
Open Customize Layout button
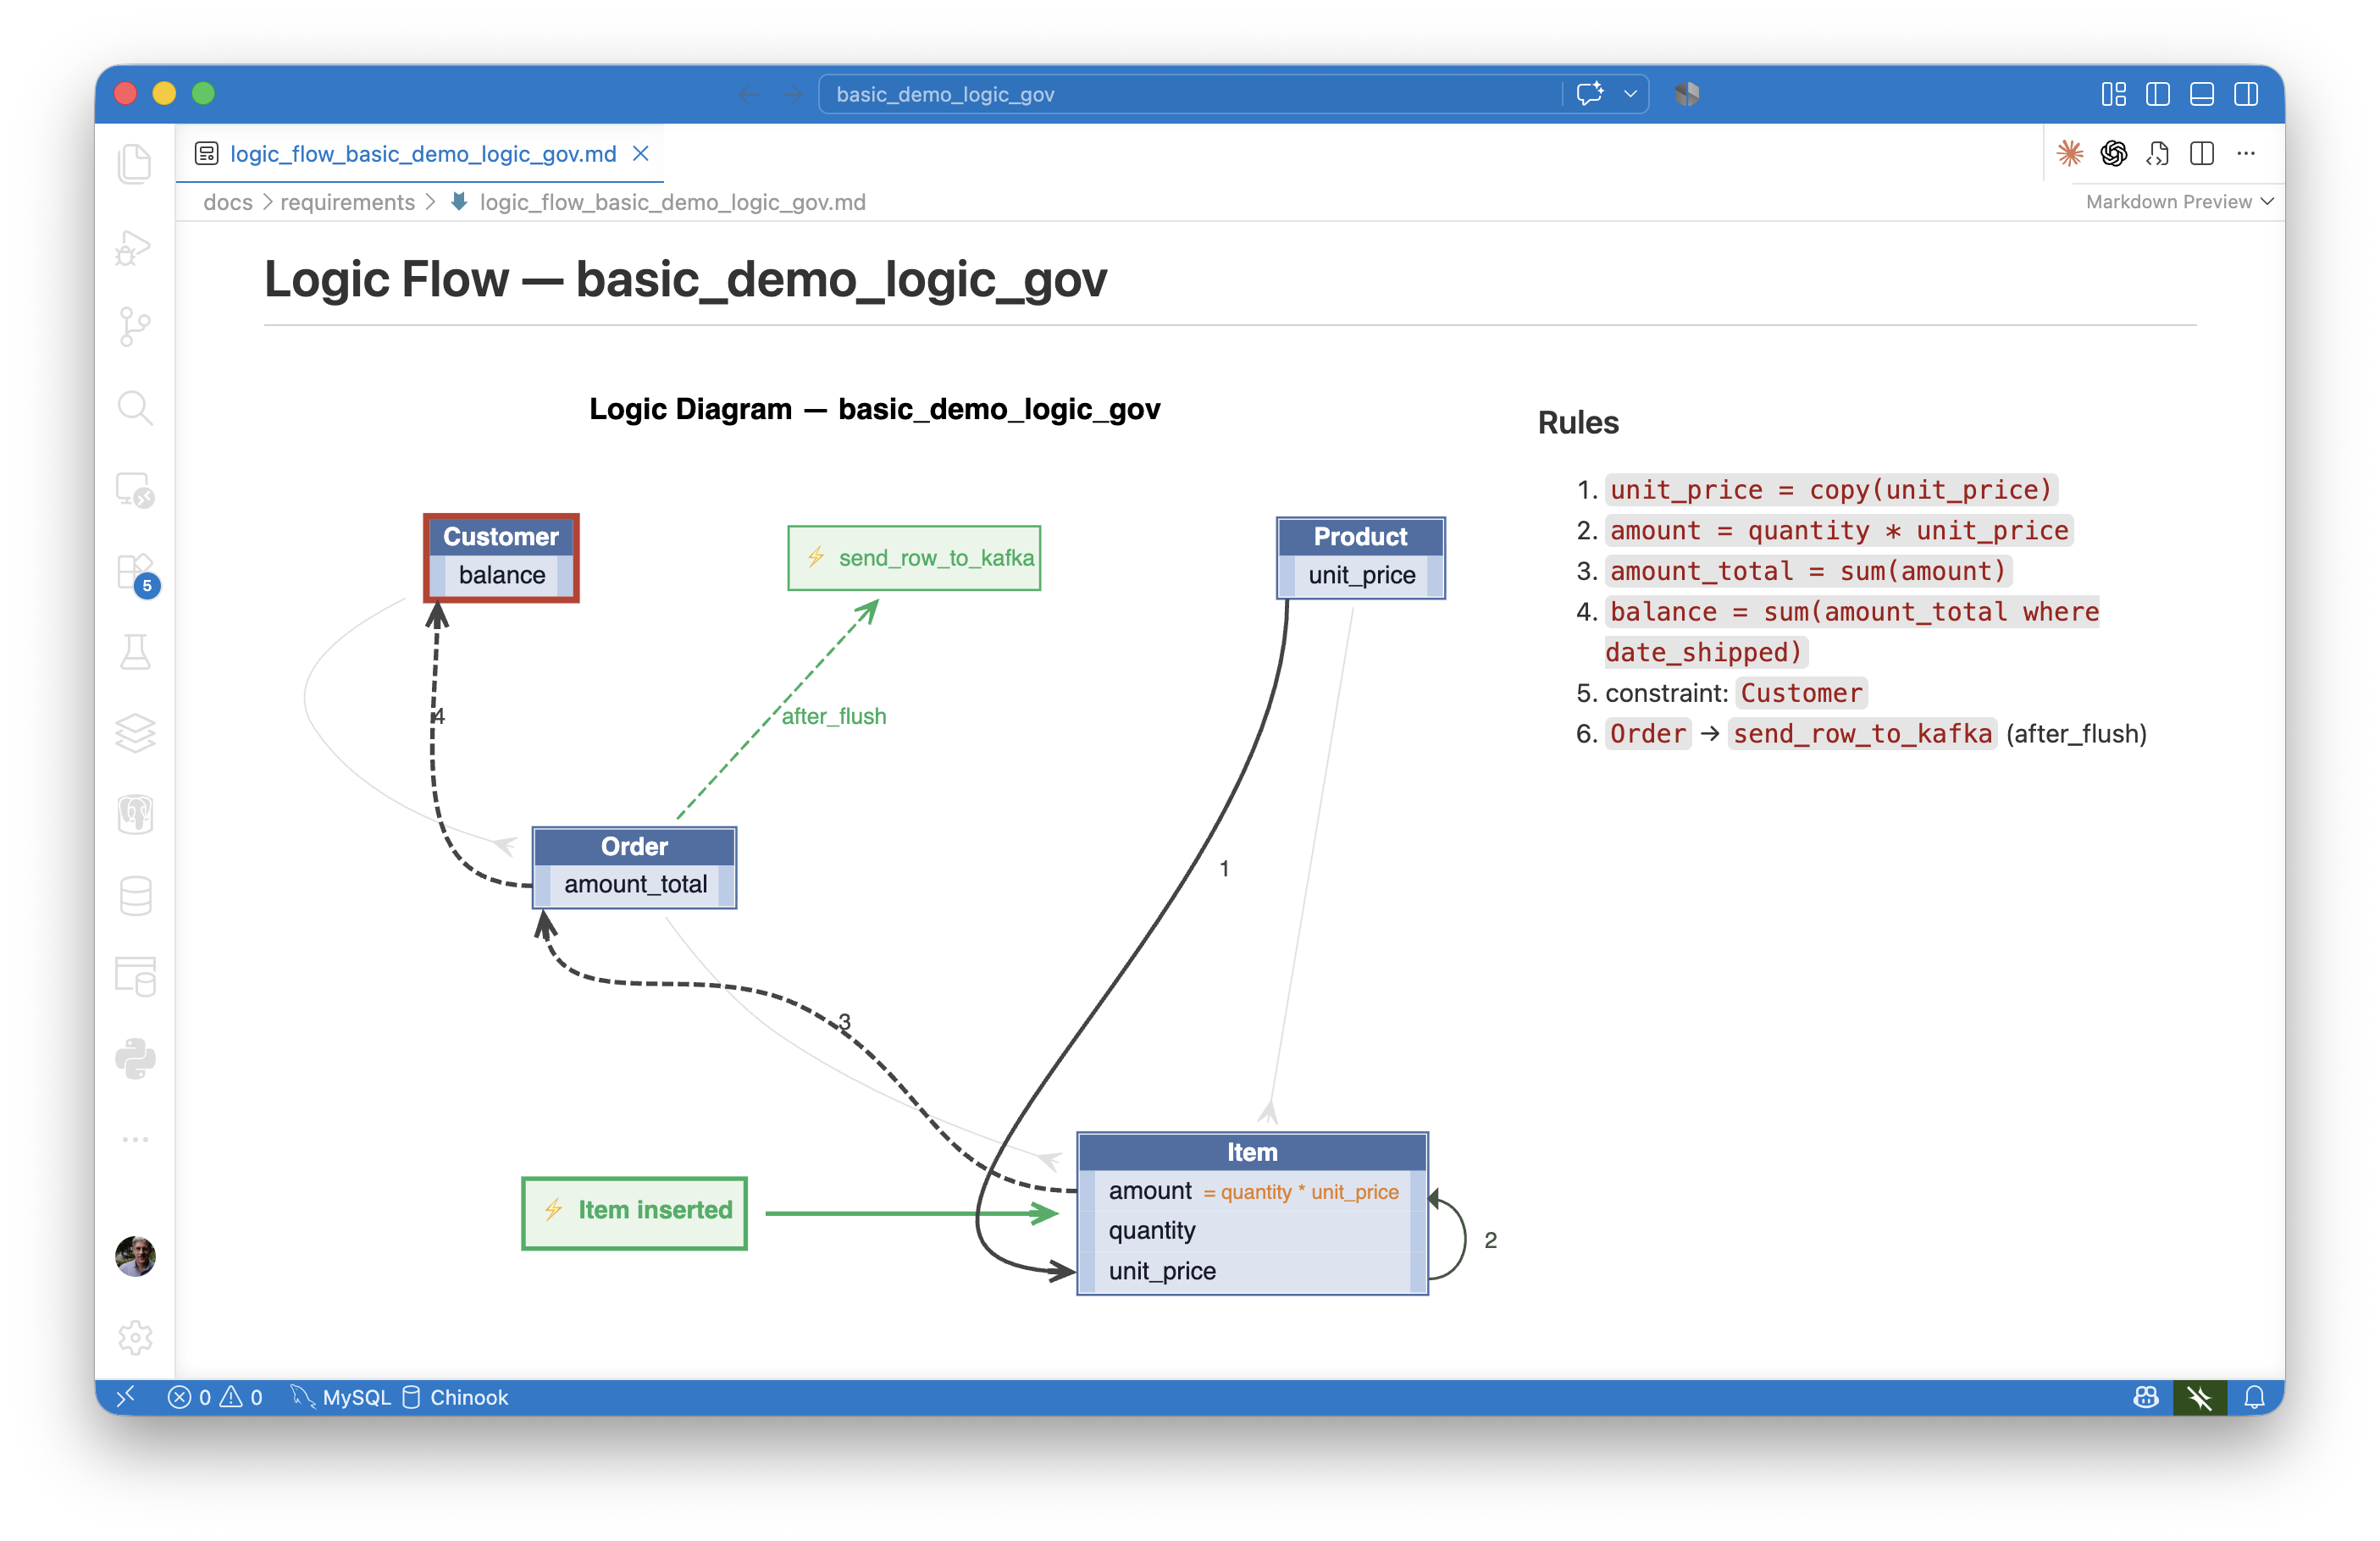tap(2114, 94)
